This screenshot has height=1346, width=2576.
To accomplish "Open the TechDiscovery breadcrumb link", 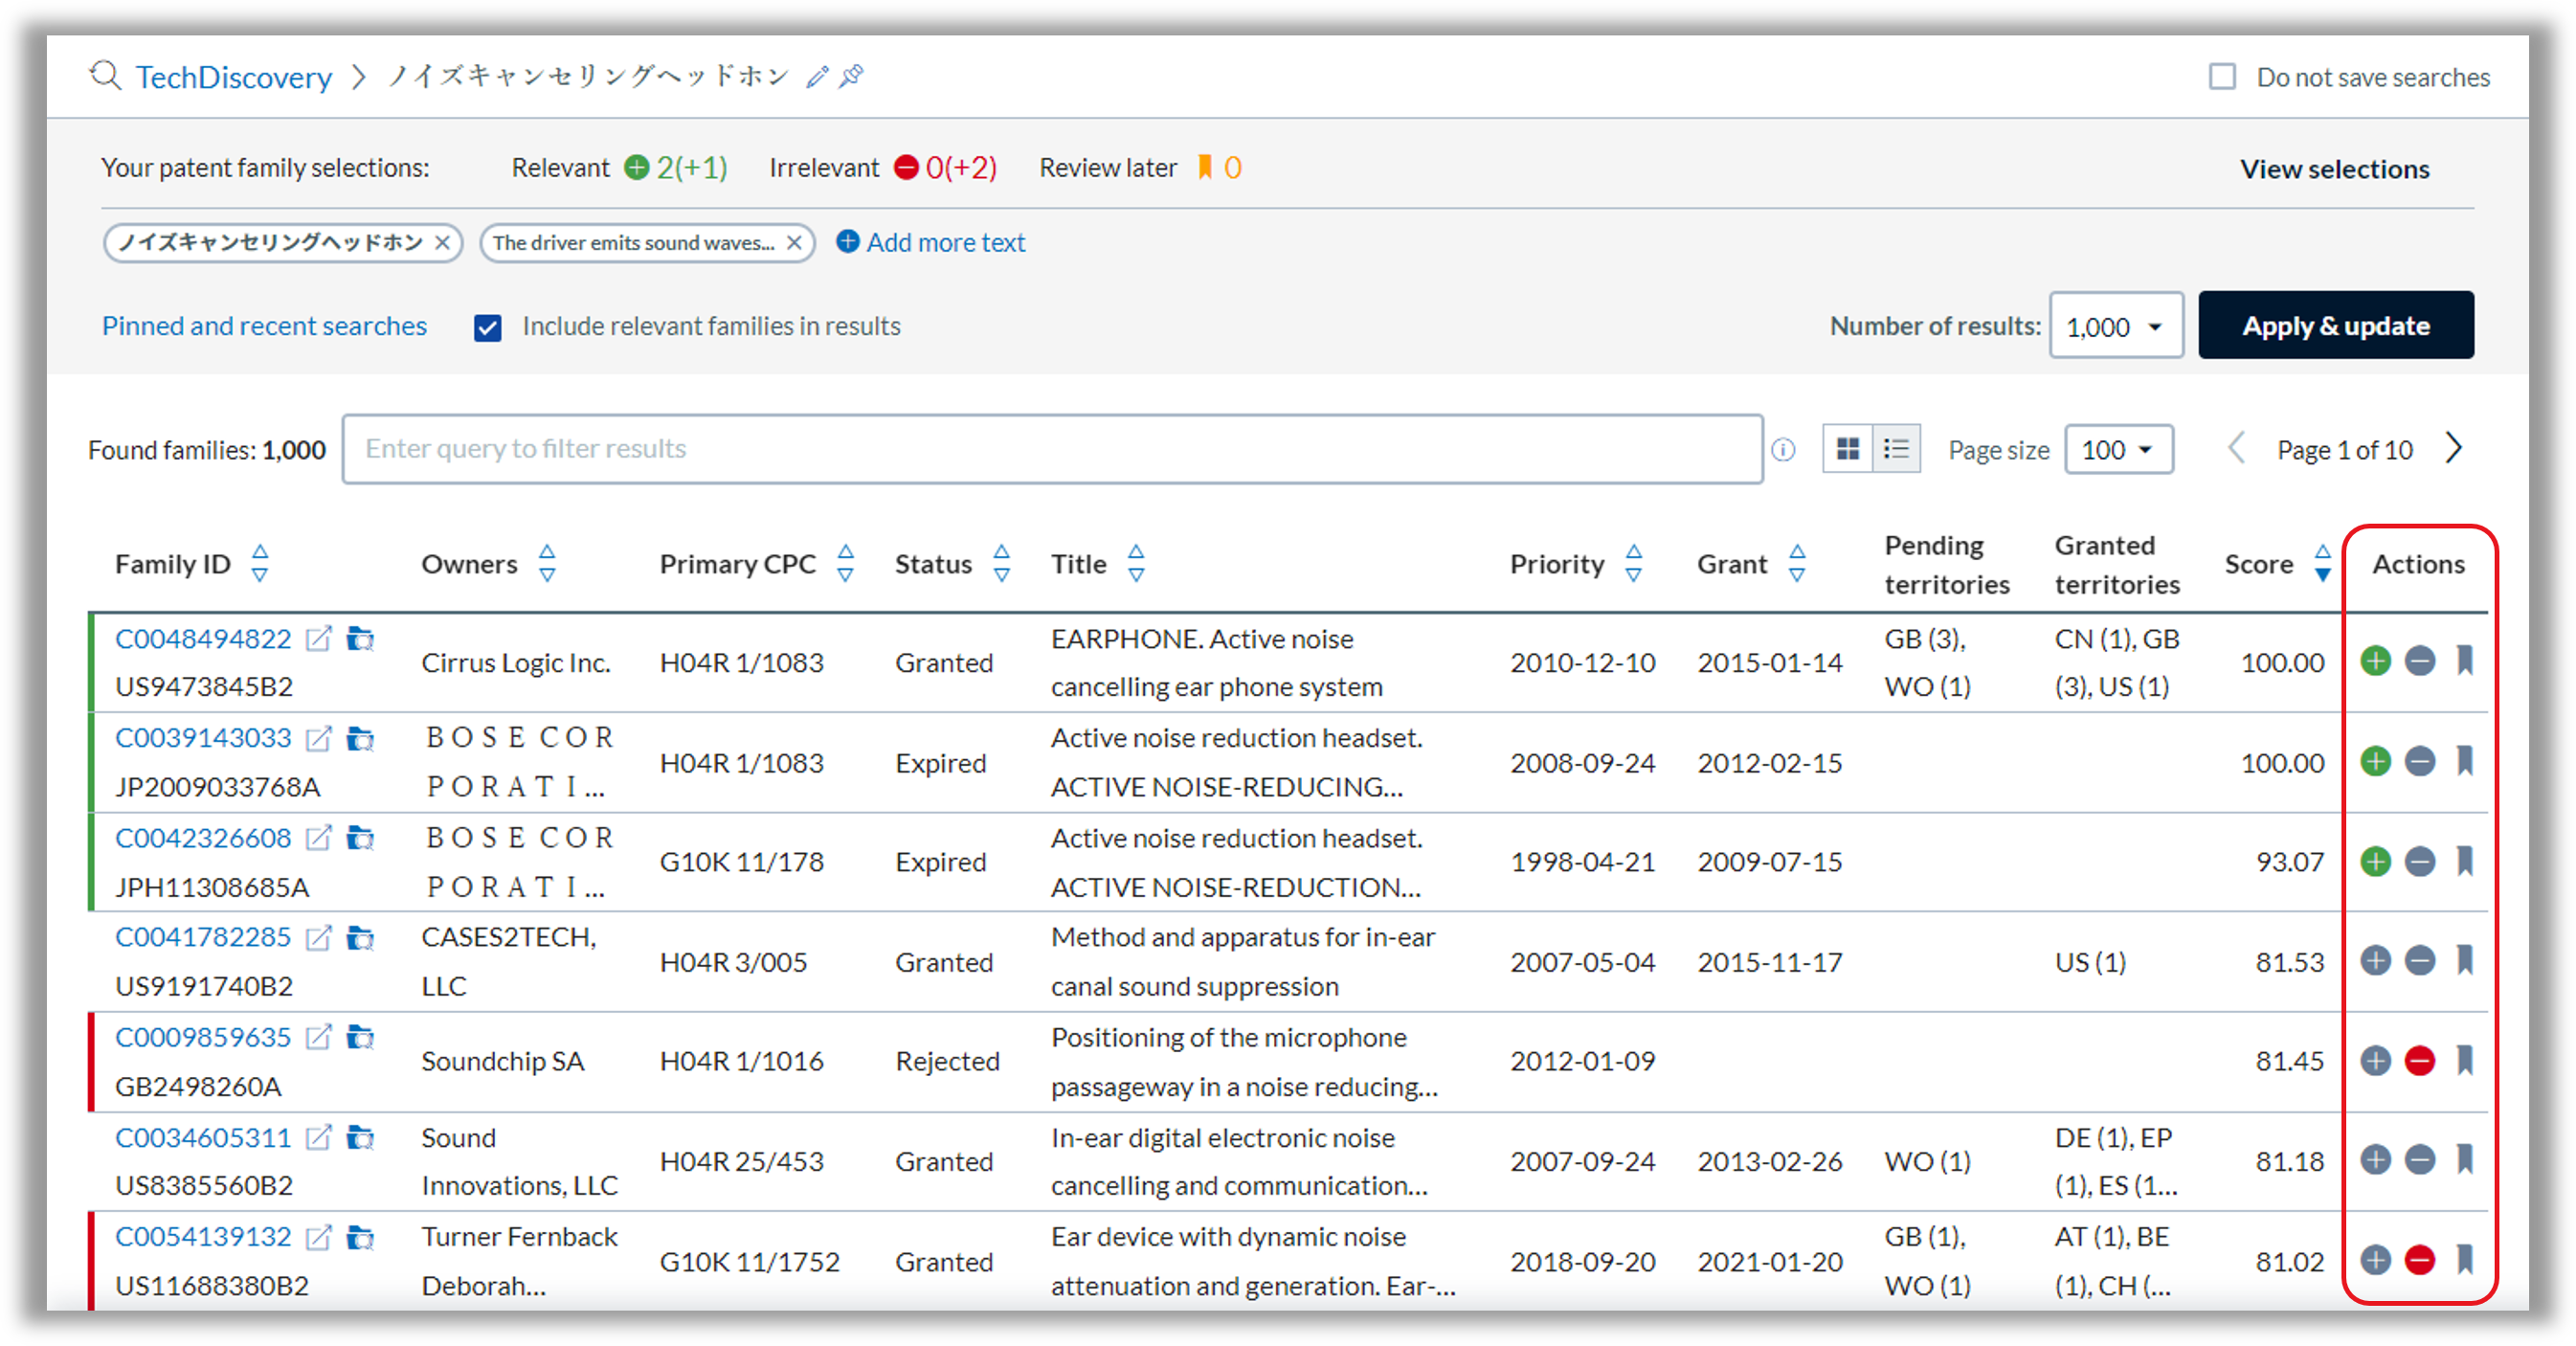I will (234, 77).
